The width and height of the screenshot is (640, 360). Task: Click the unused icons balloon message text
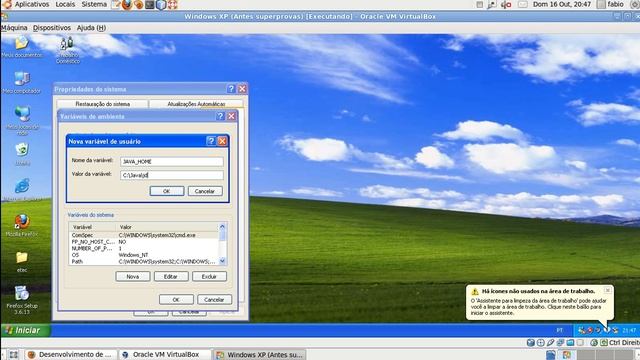538,307
